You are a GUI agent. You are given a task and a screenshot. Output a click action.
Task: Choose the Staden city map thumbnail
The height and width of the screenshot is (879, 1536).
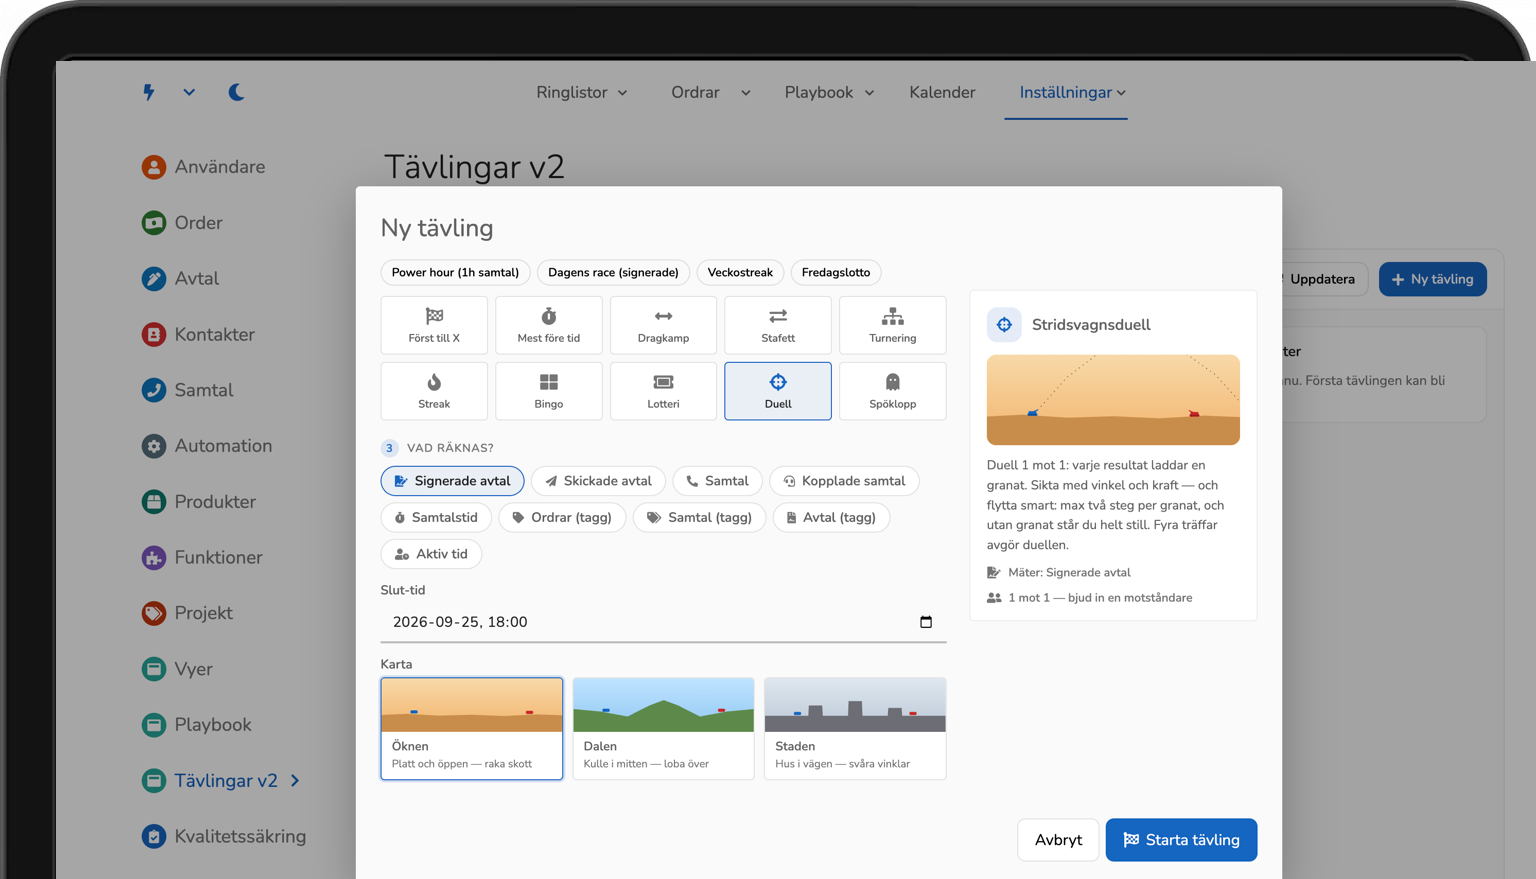point(855,728)
